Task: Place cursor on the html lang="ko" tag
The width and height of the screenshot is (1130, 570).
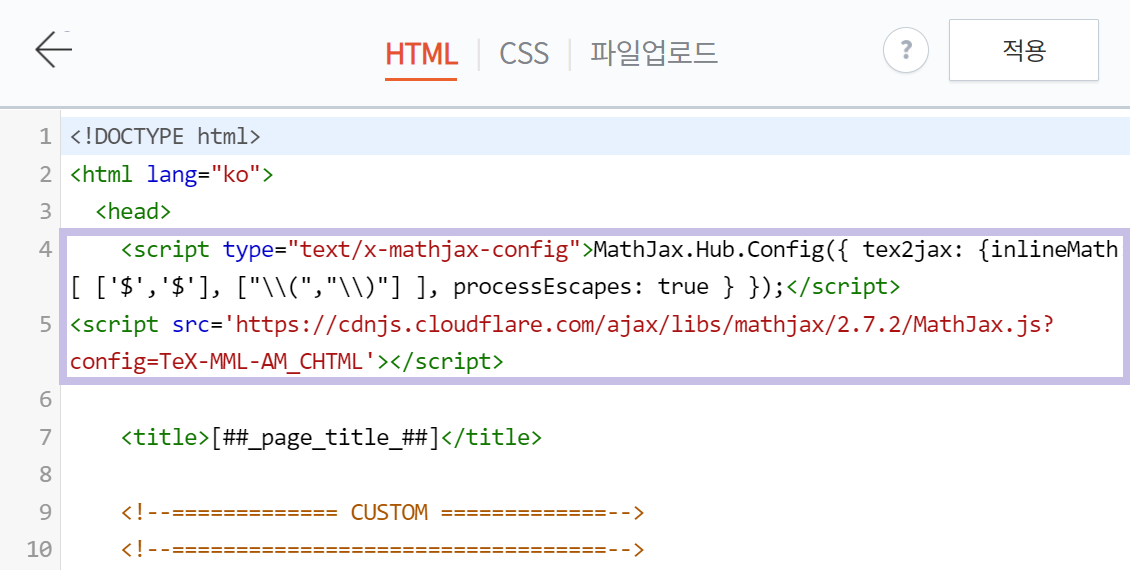Action: (172, 174)
